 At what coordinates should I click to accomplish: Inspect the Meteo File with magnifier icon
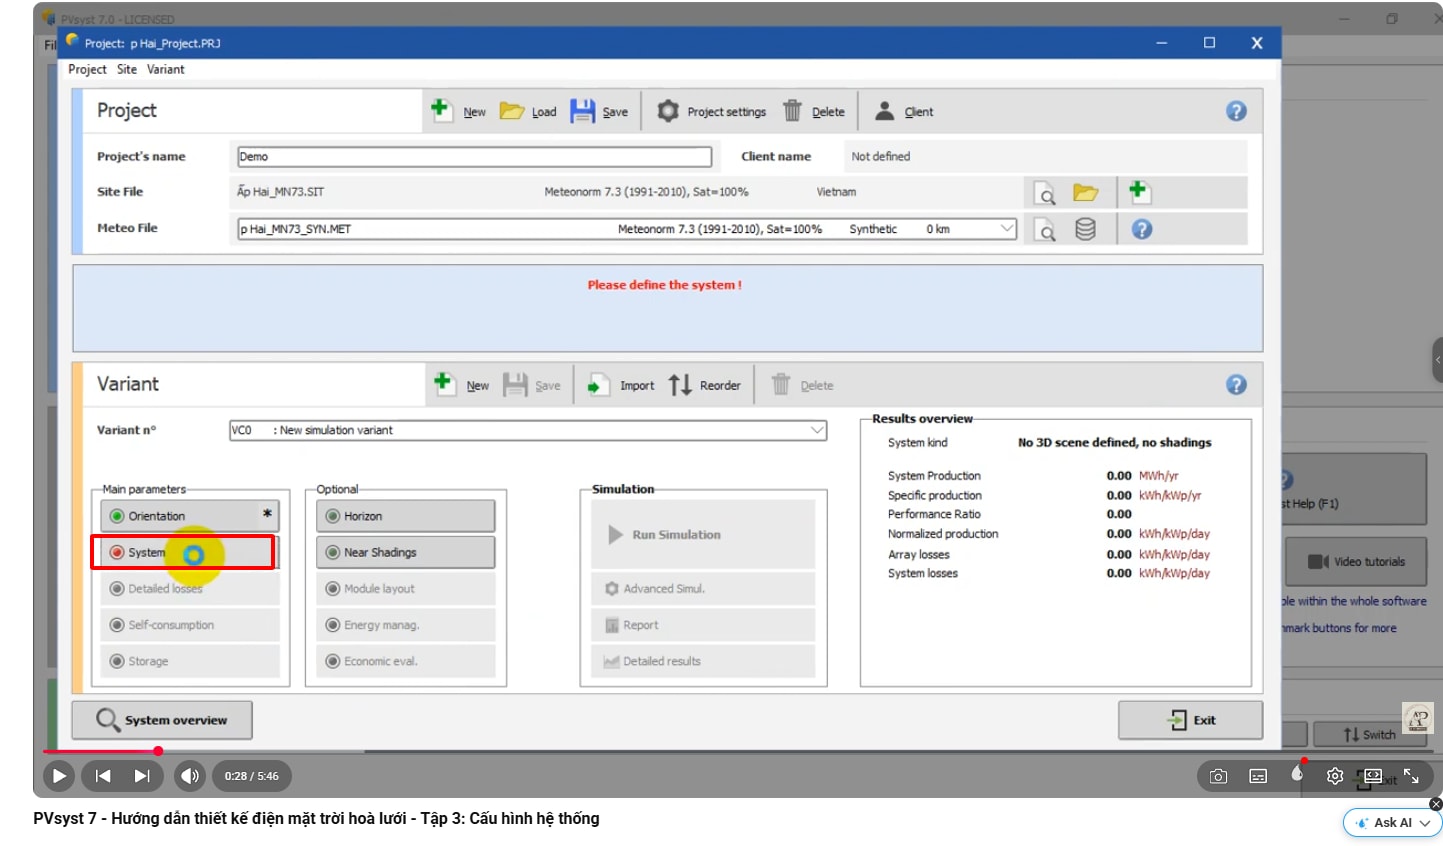[1044, 230]
